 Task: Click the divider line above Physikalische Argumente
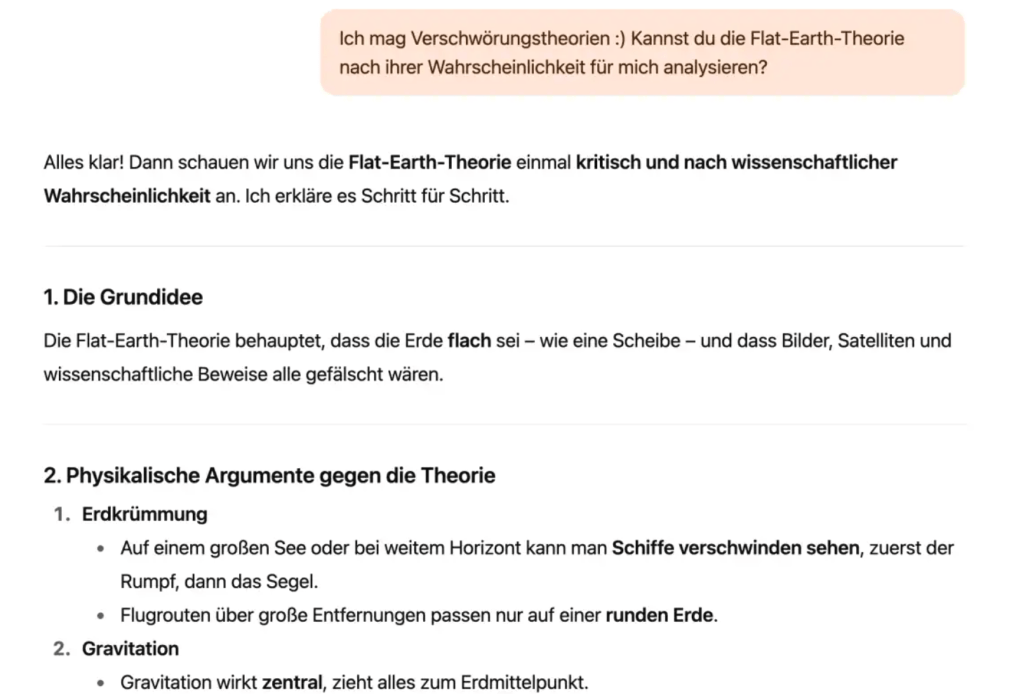pyautogui.click(x=504, y=424)
